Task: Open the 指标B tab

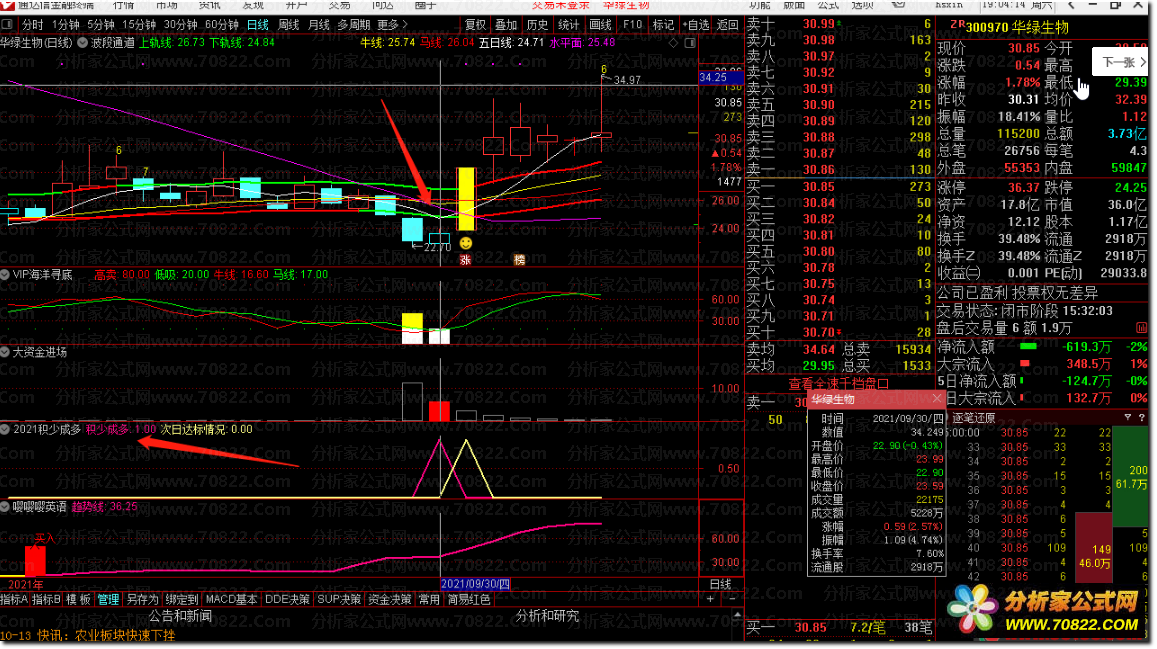Action: (x=46, y=600)
